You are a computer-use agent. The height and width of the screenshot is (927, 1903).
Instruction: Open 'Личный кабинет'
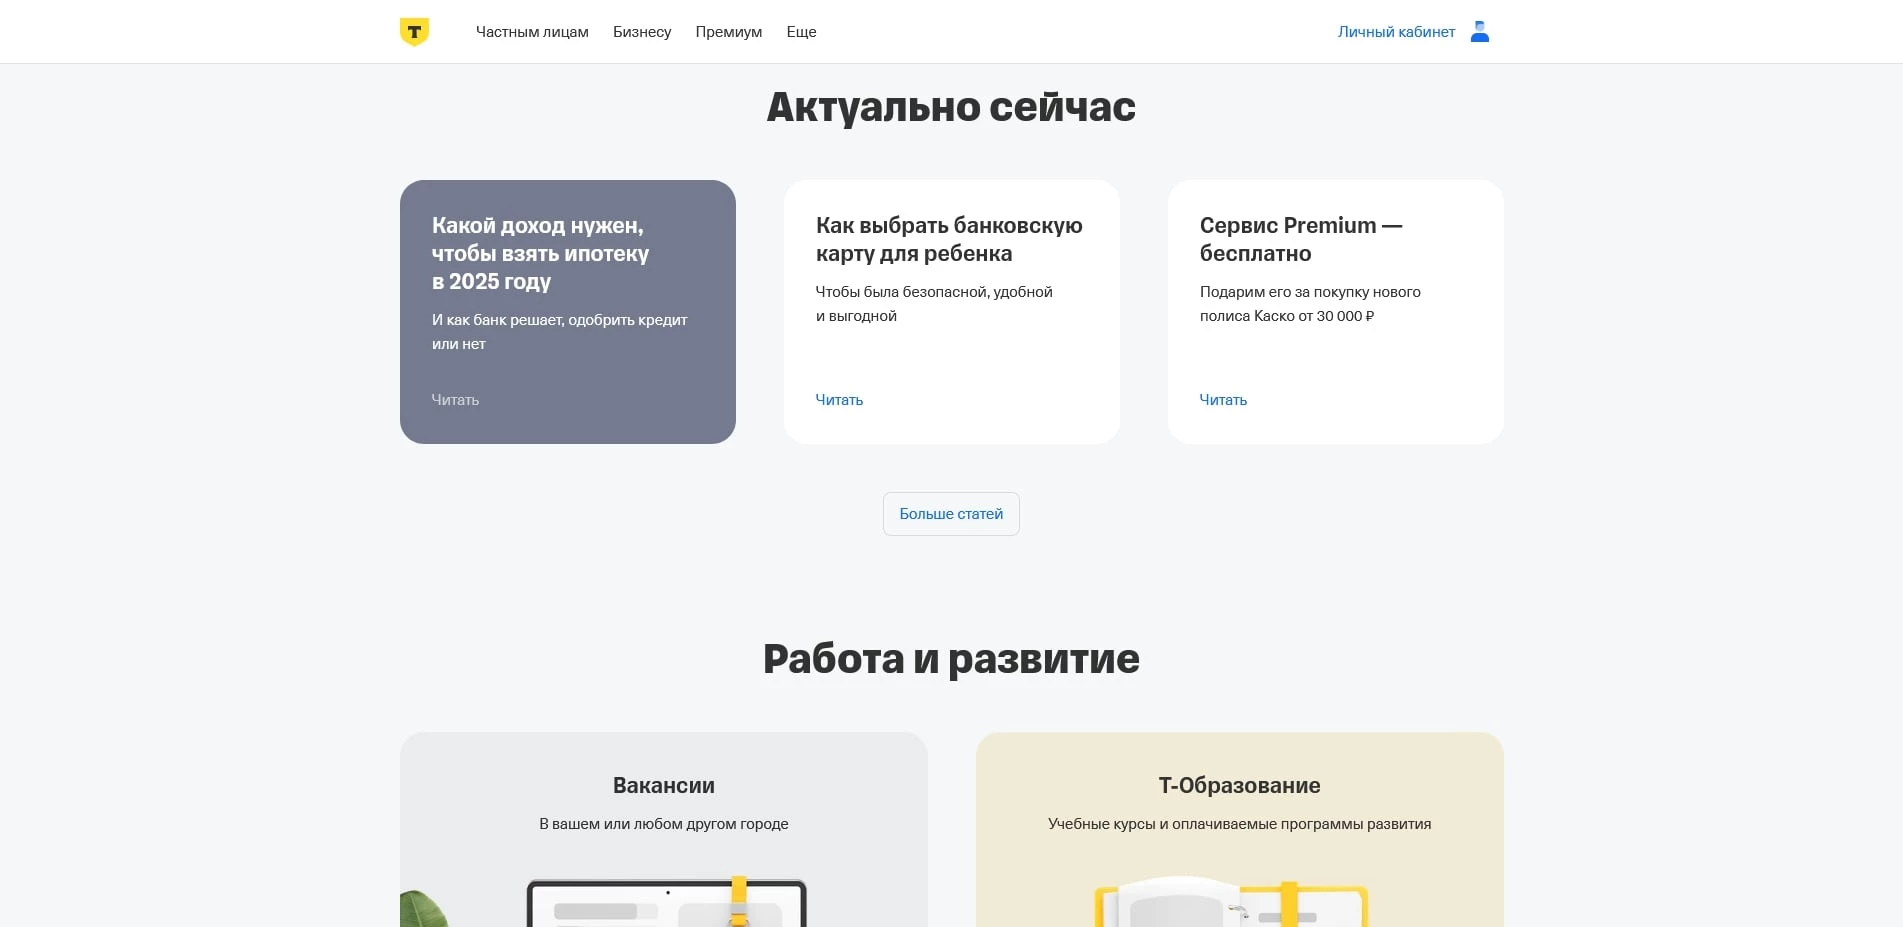1396,31
